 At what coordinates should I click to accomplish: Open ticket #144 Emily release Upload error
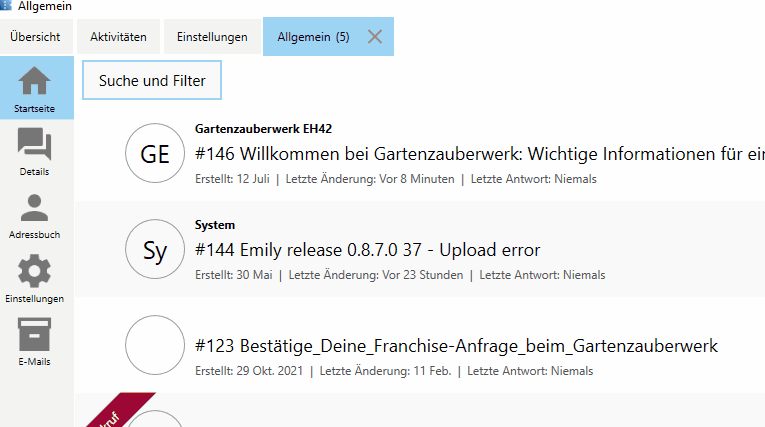(x=367, y=250)
